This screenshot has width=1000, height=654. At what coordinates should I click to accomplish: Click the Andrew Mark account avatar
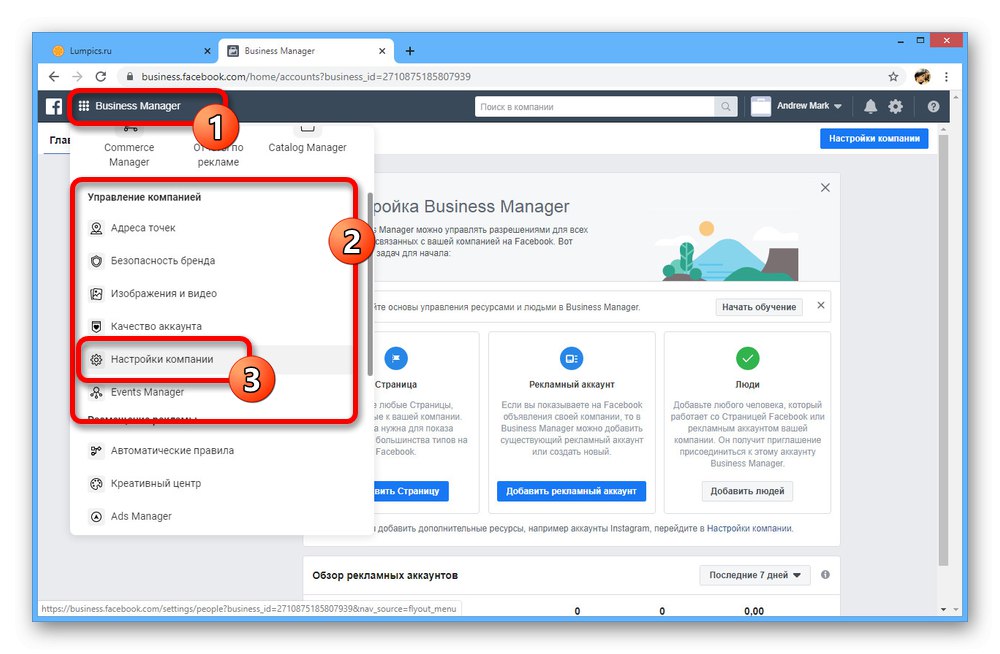pos(761,107)
